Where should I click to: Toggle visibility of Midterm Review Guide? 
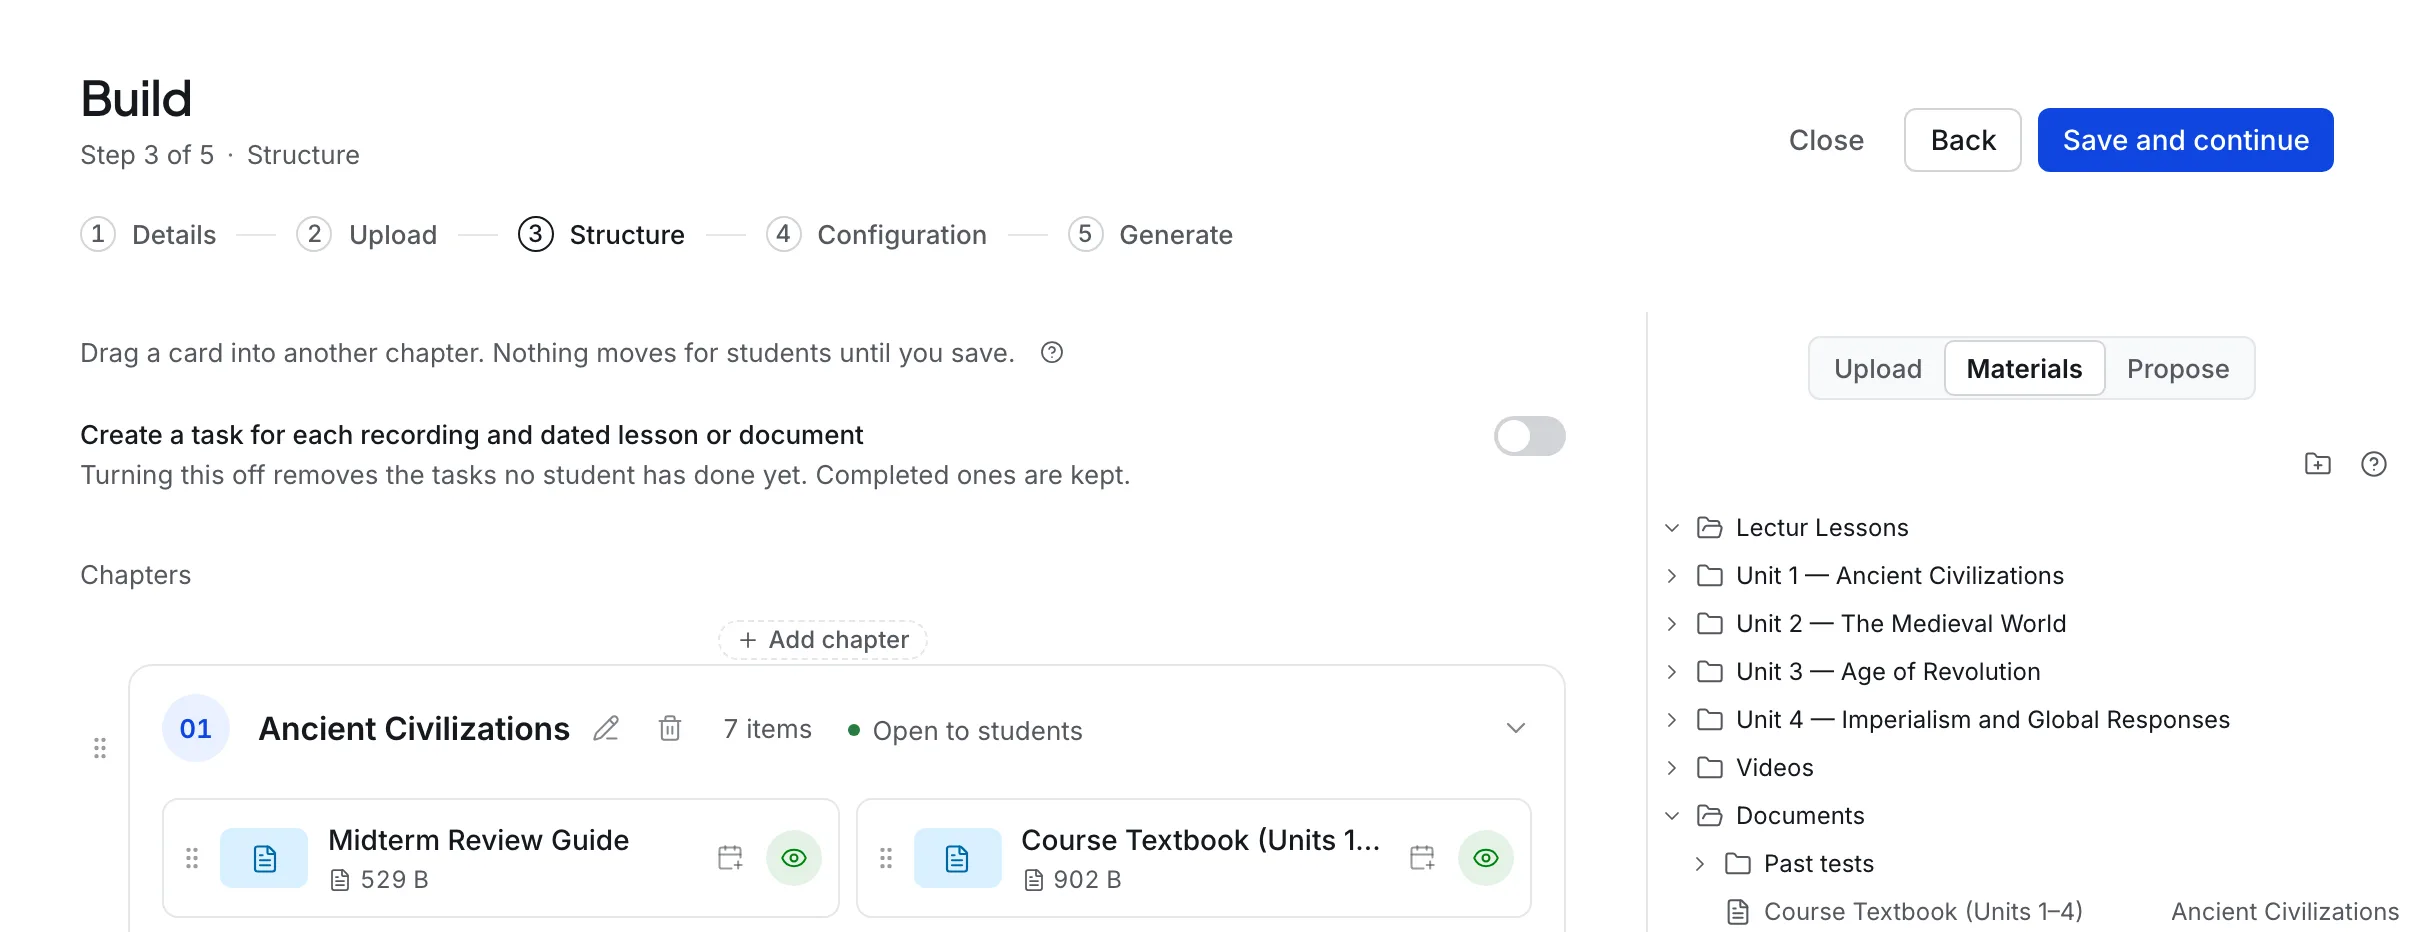[x=794, y=858]
